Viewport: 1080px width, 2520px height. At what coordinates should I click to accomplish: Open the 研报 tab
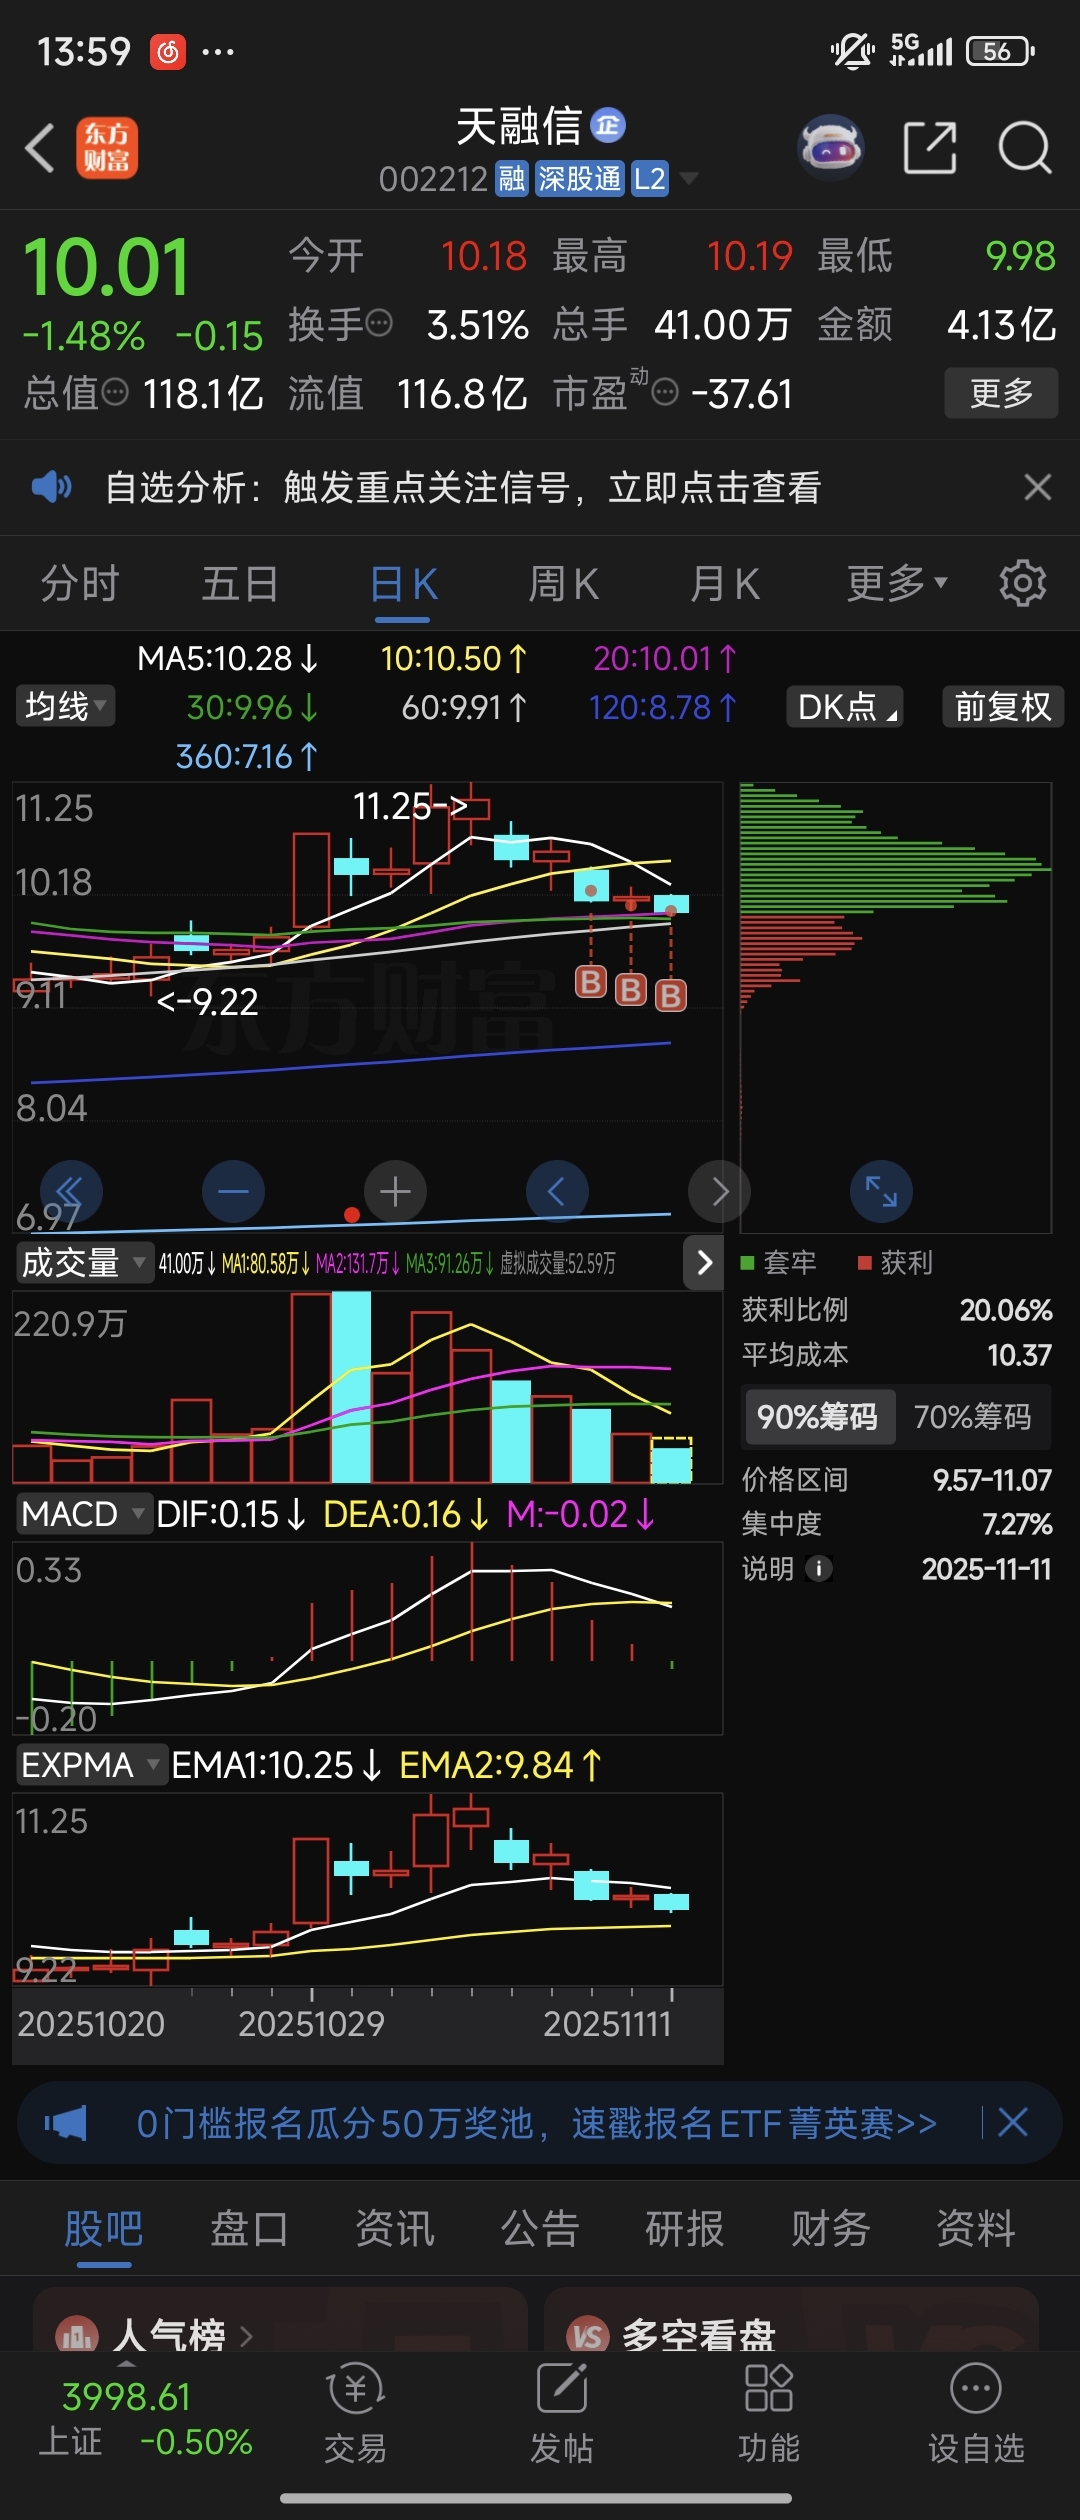685,2229
